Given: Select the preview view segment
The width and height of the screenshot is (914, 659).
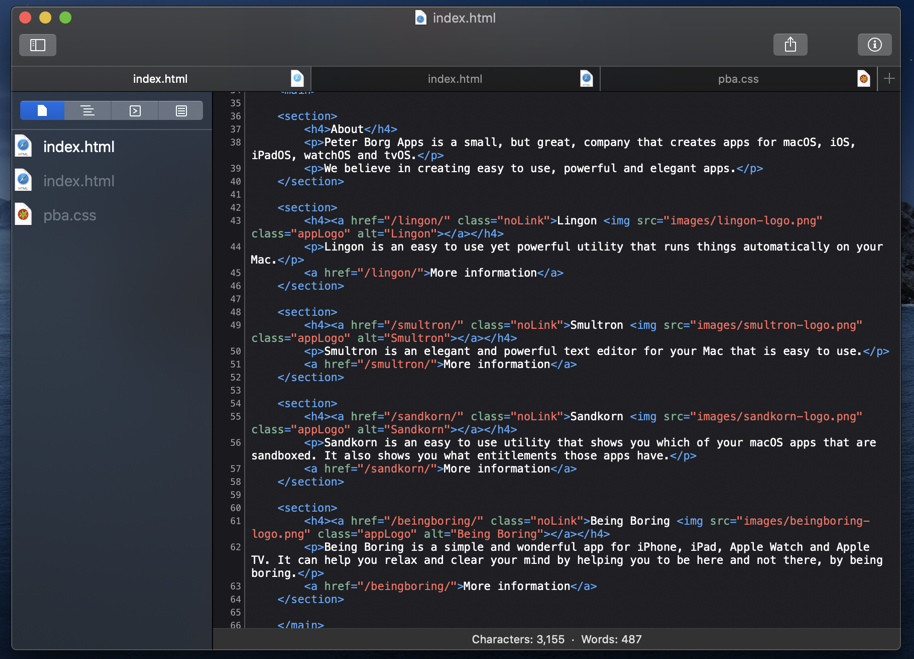Looking at the screenshot, I should (135, 111).
